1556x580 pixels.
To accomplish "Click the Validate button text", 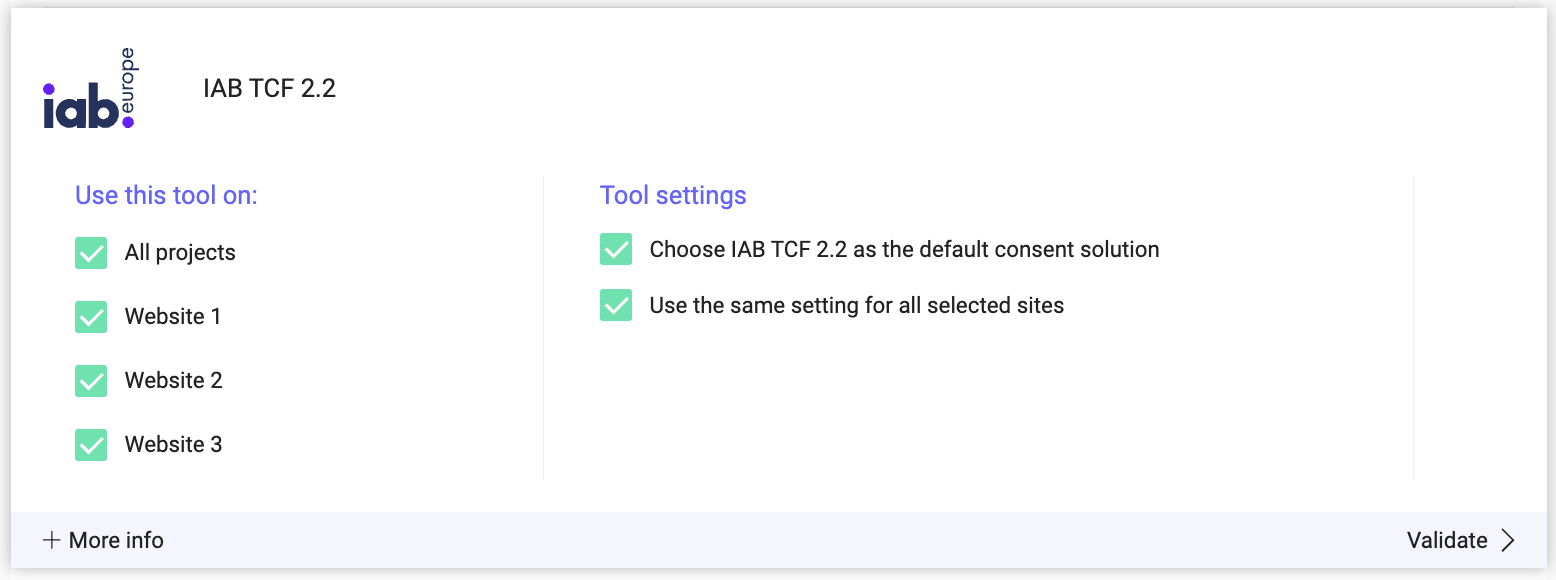I will [1447, 541].
